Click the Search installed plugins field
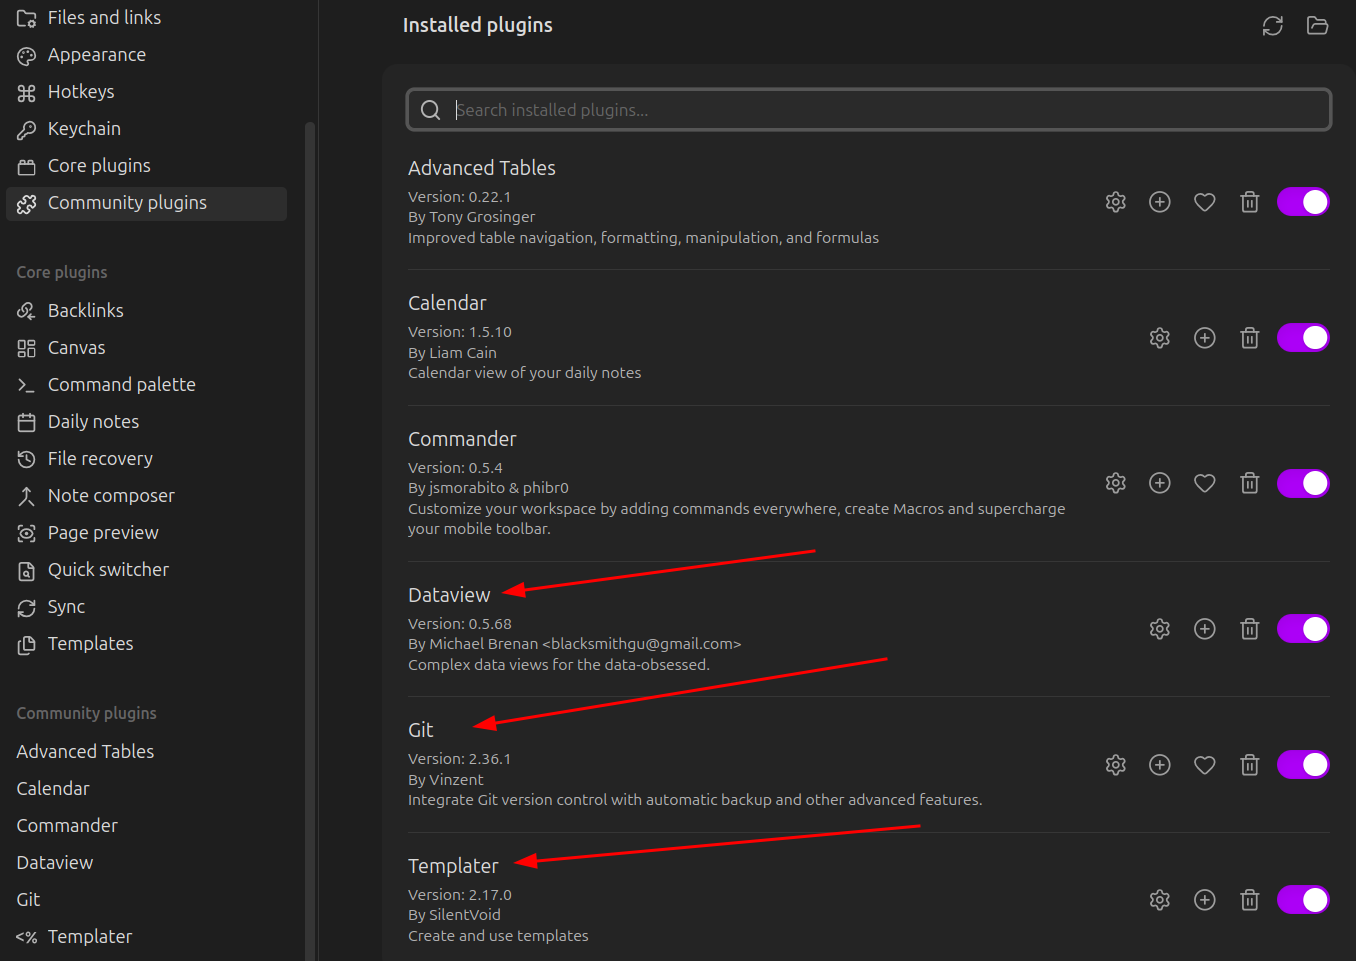The height and width of the screenshot is (961, 1356). 868,110
